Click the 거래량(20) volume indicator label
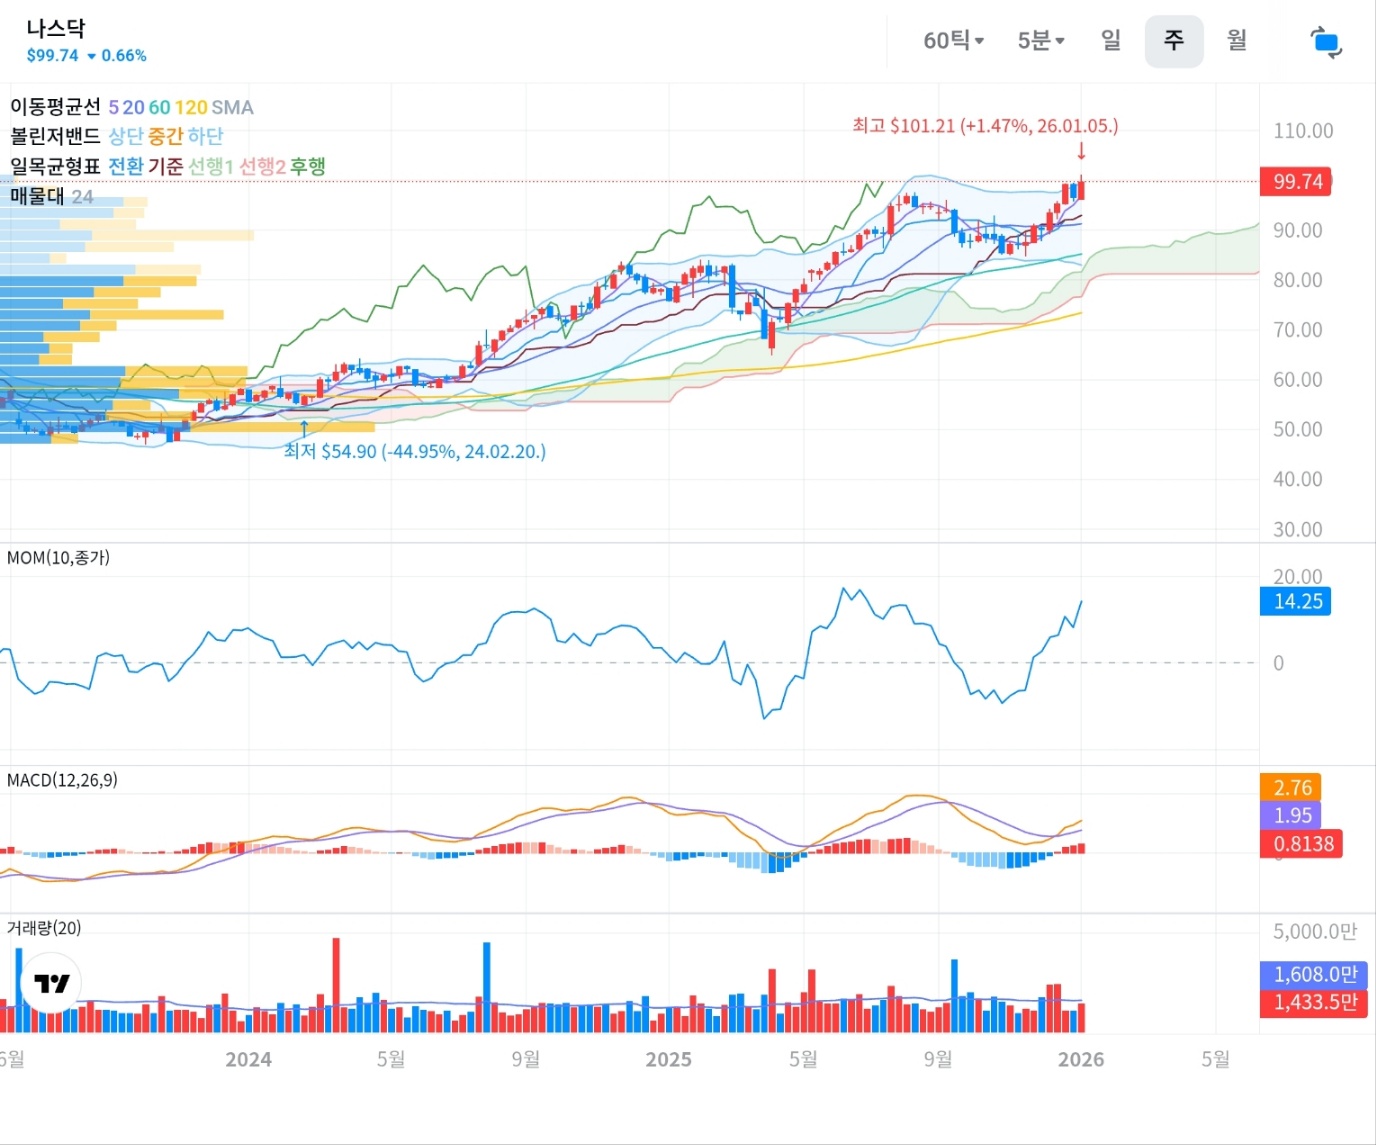Image resolution: width=1376 pixels, height=1145 pixels. tap(44, 928)
